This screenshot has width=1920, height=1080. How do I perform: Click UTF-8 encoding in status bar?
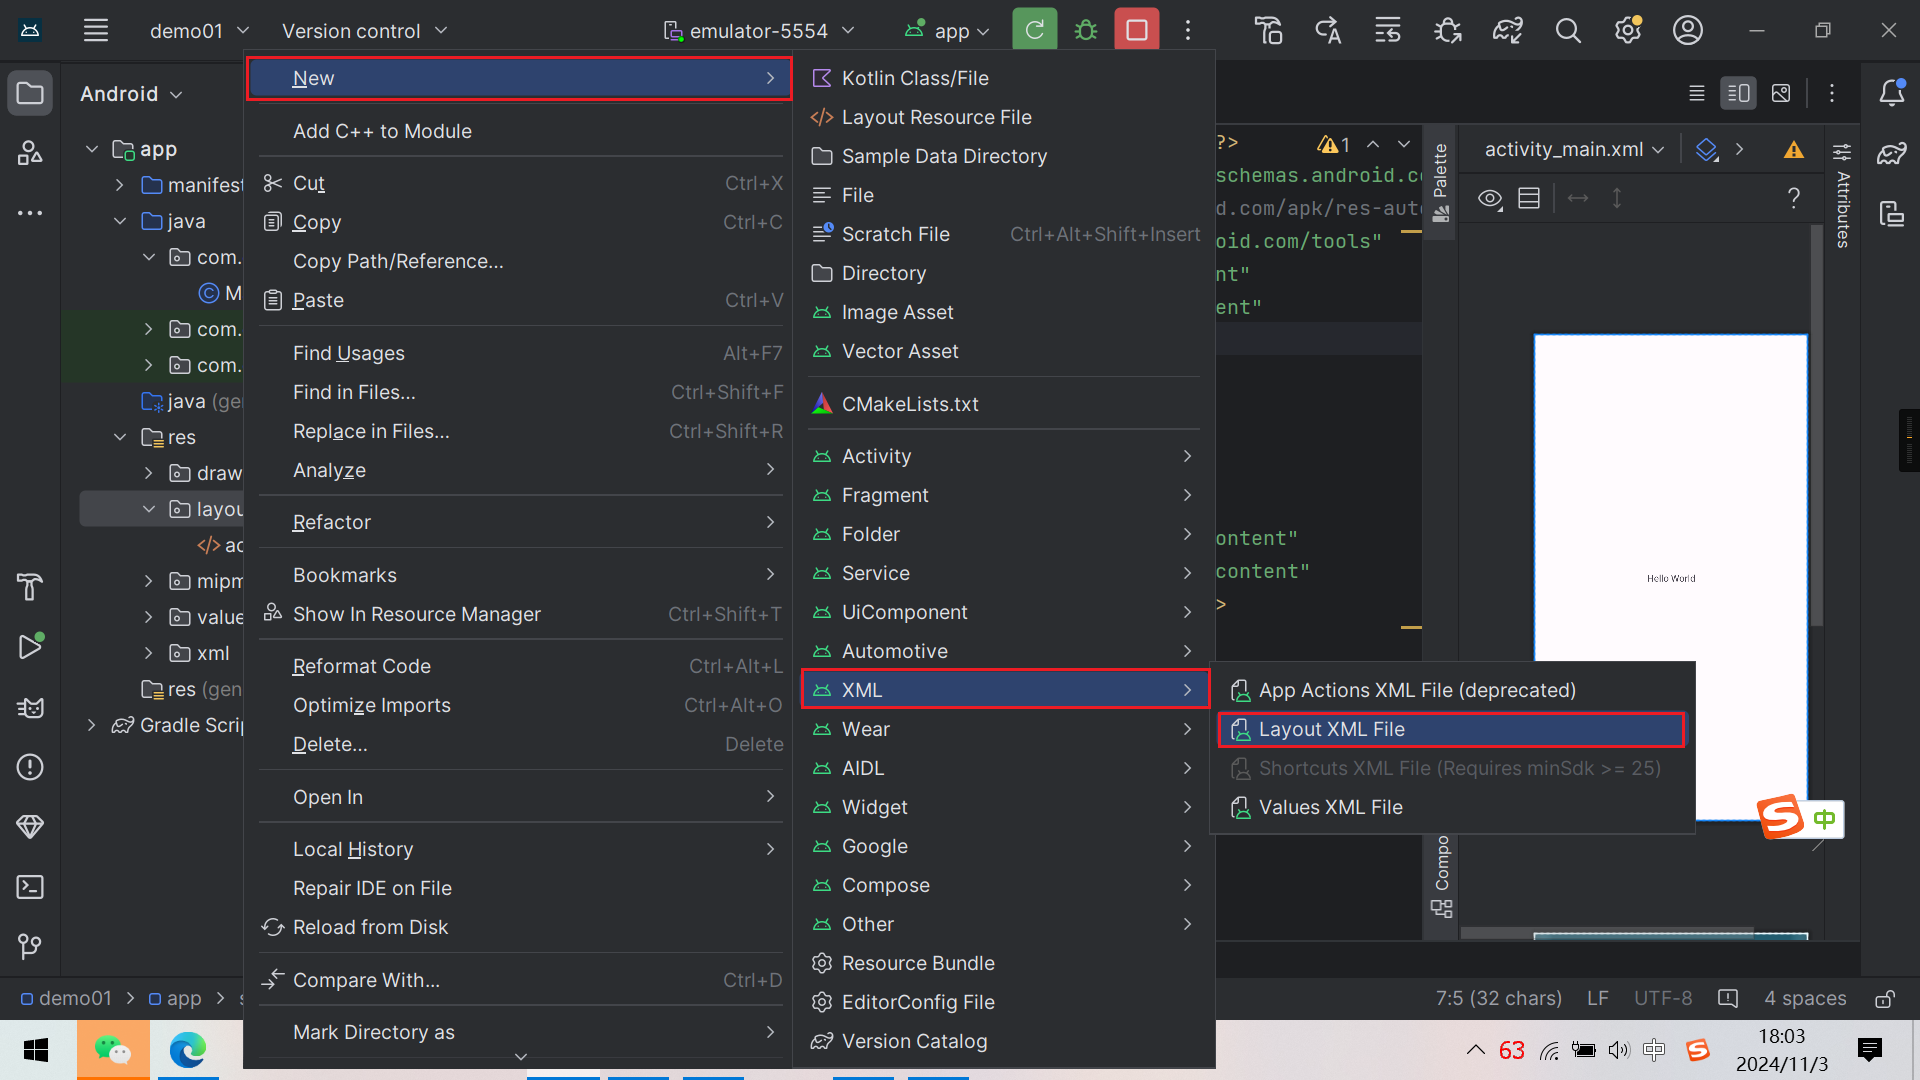click(x=1662, y=998)
